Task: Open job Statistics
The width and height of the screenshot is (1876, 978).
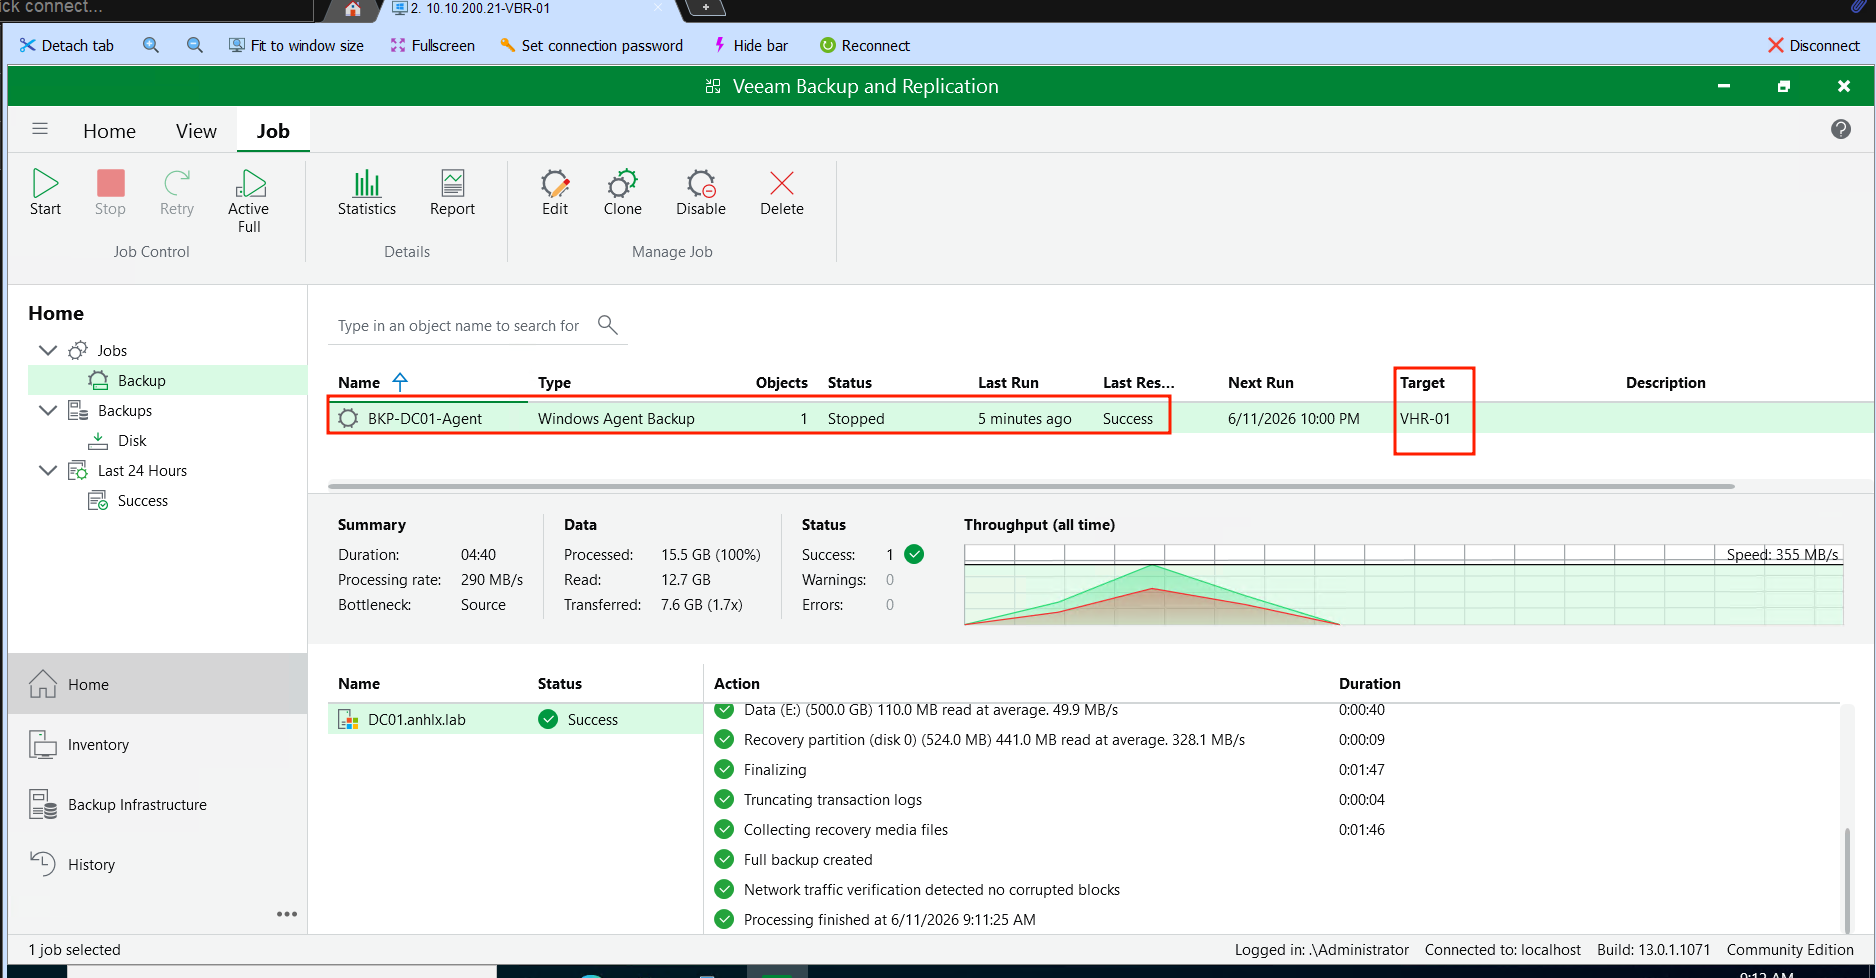Action: [367, 193]
